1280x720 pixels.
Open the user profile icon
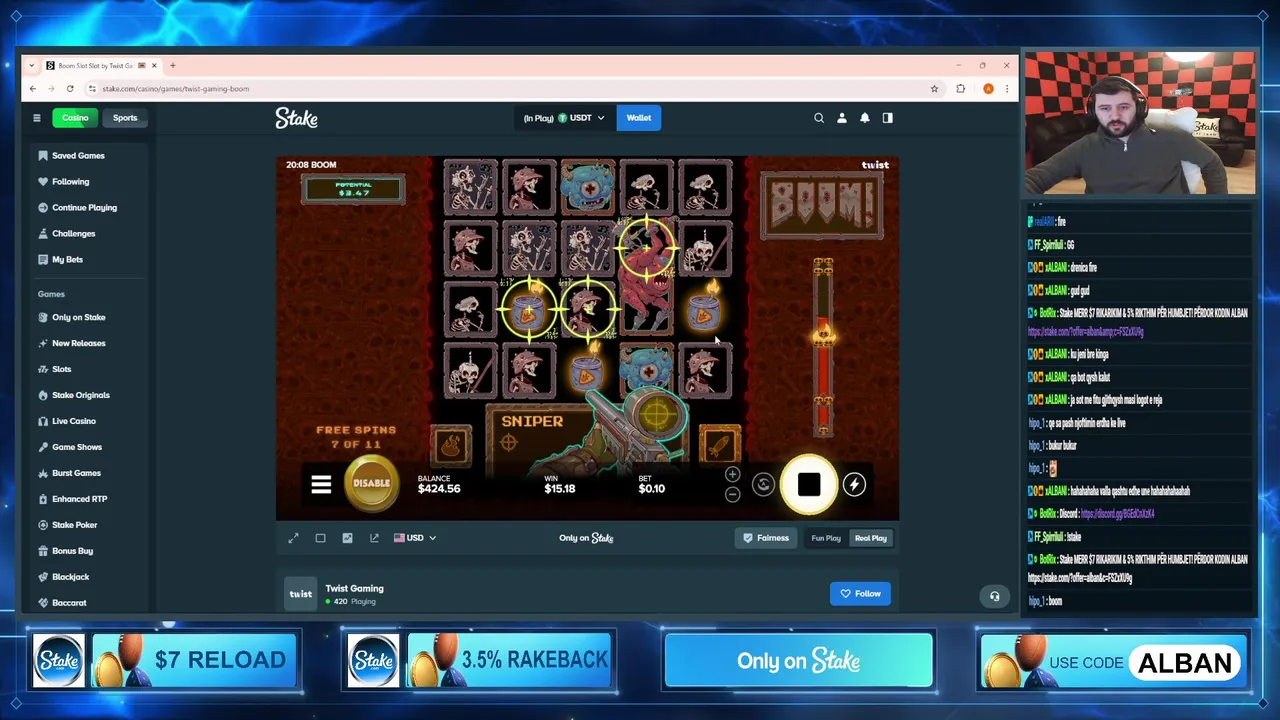click(842, 118)
